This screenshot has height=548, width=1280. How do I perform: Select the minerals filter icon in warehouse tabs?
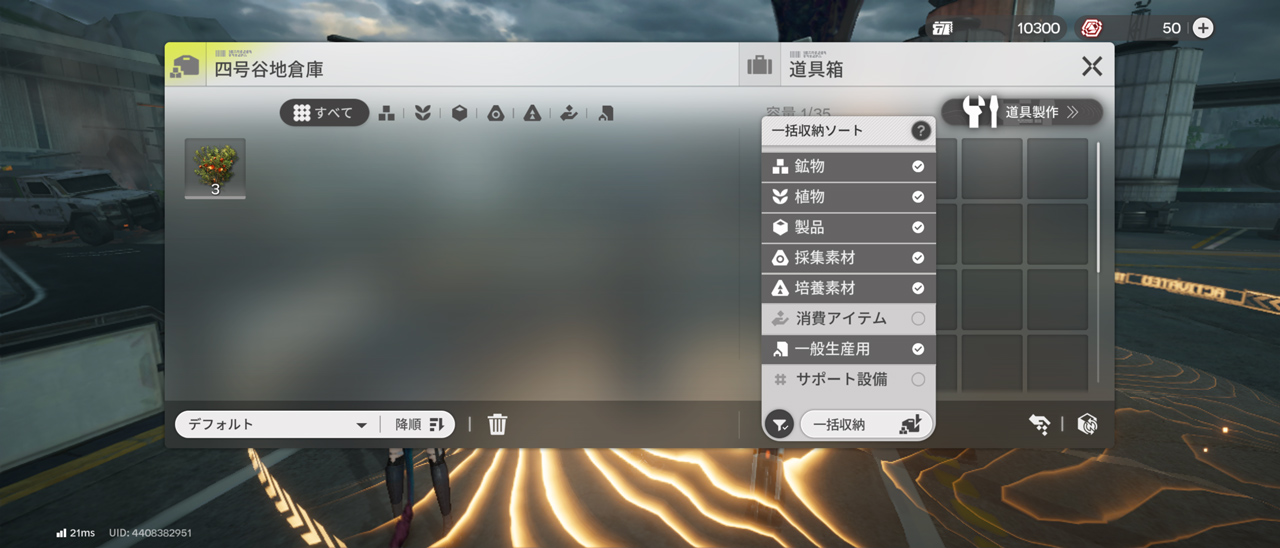coord(386,114)
